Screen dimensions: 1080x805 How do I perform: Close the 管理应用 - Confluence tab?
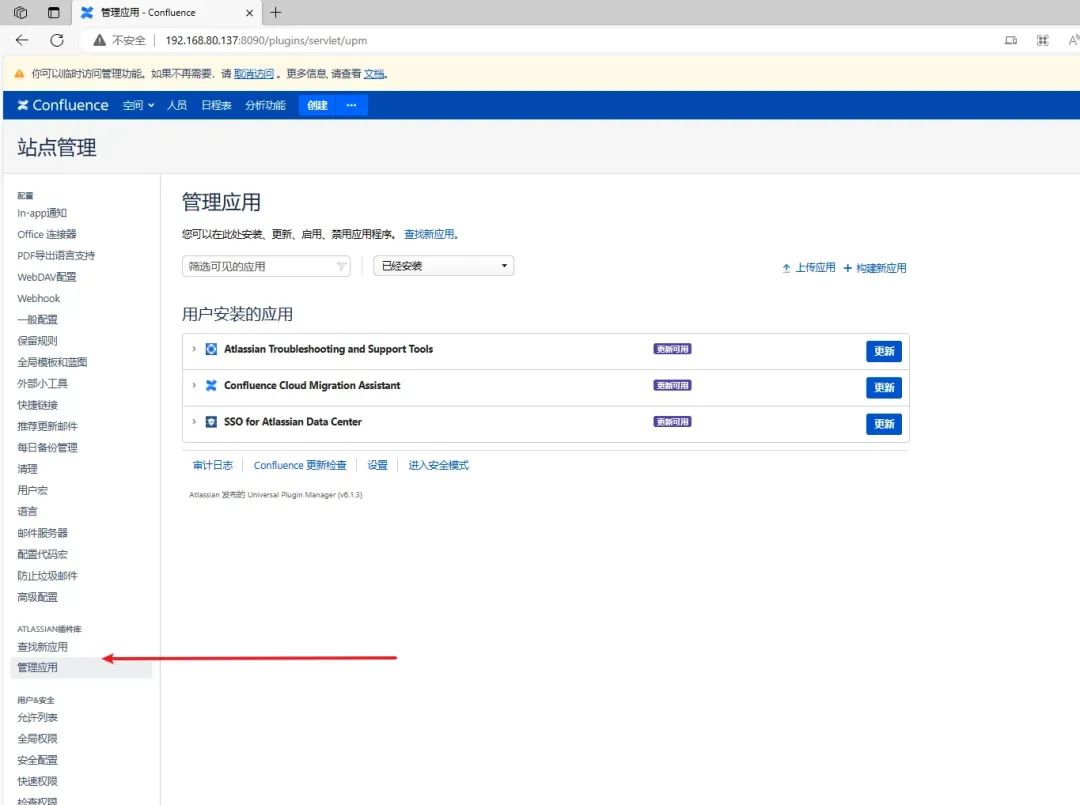click(249, 12)
